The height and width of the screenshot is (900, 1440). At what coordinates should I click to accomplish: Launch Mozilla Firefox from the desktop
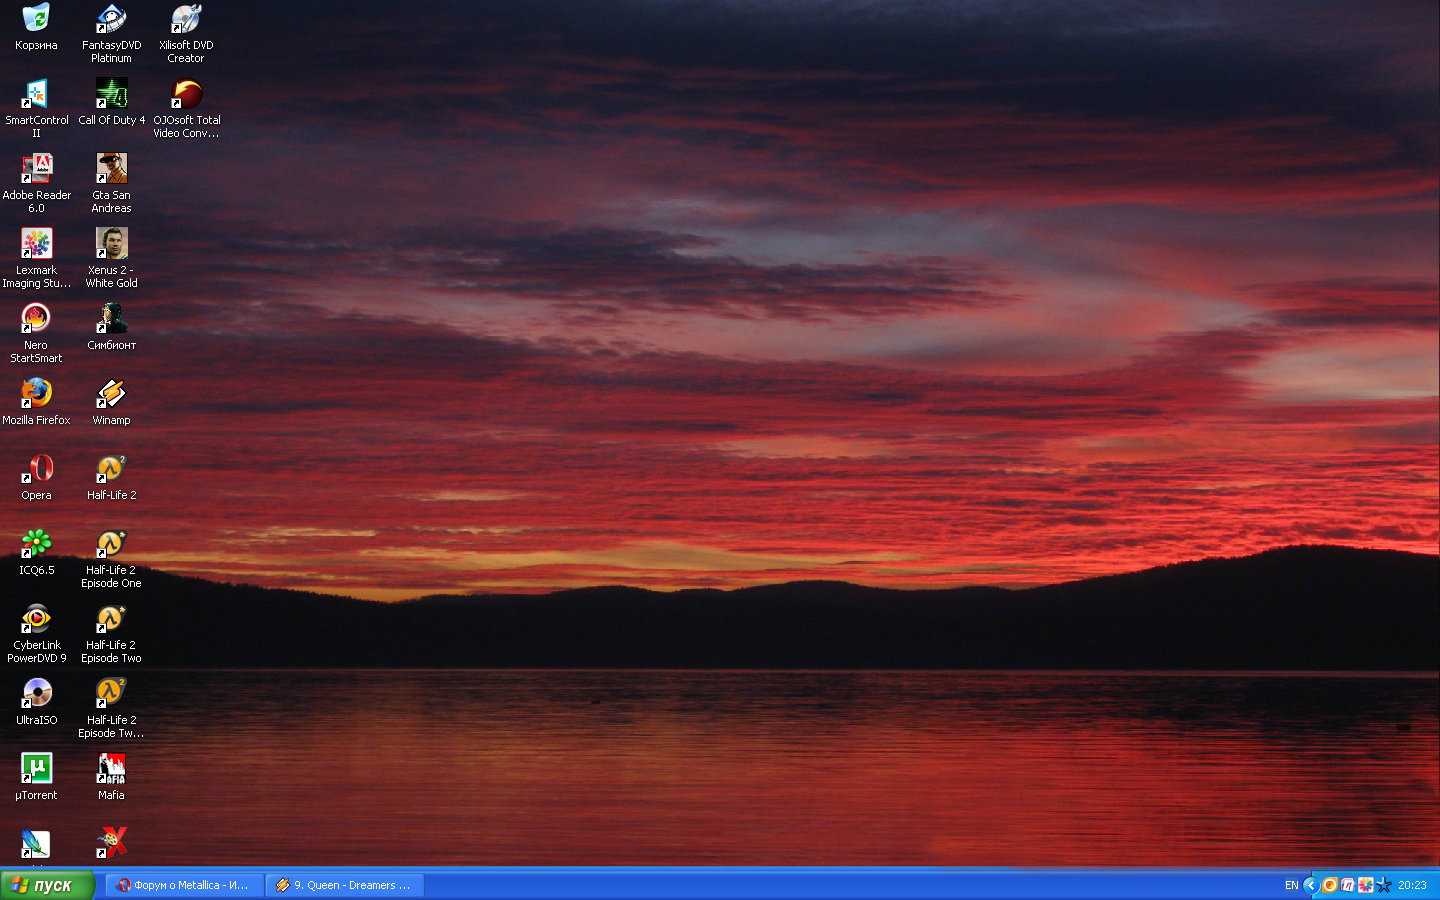coord(36,393)
